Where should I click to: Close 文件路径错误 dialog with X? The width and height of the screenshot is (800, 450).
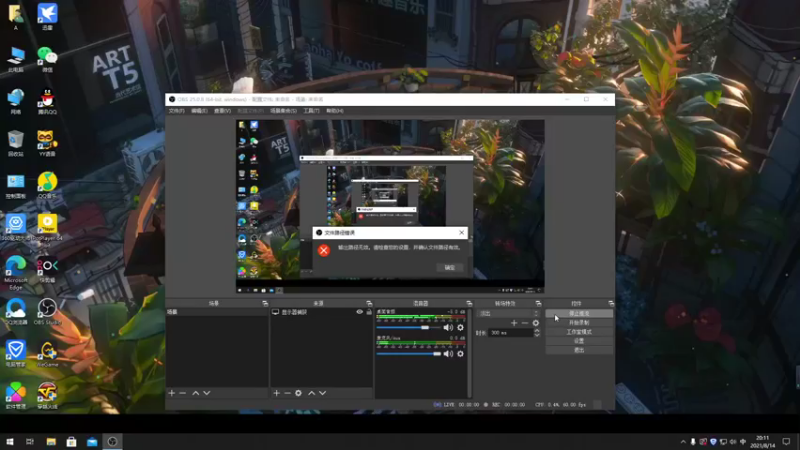pyautogui.click(x=461, y=233)
